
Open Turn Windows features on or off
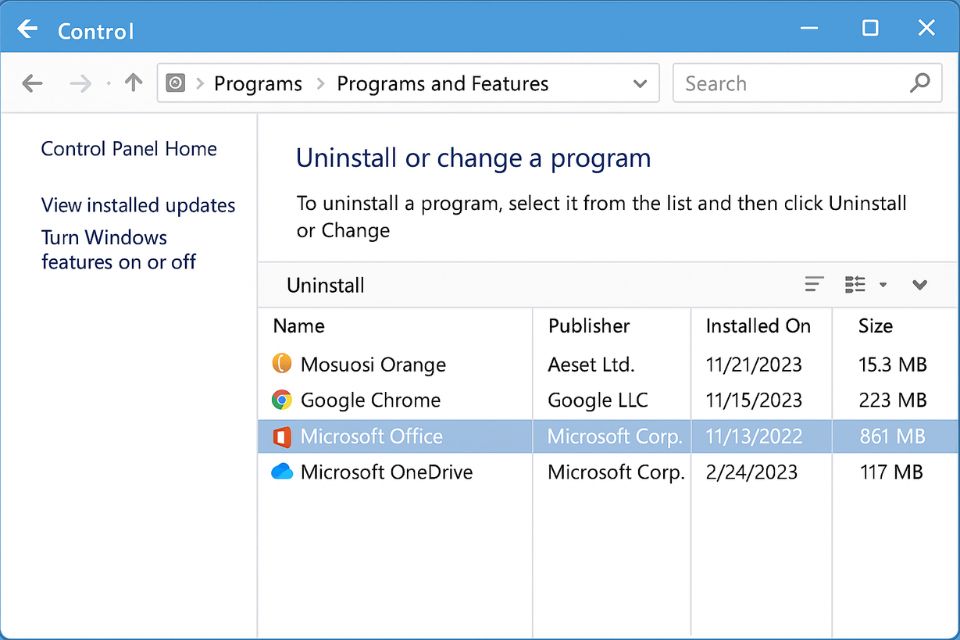[118, 250]
